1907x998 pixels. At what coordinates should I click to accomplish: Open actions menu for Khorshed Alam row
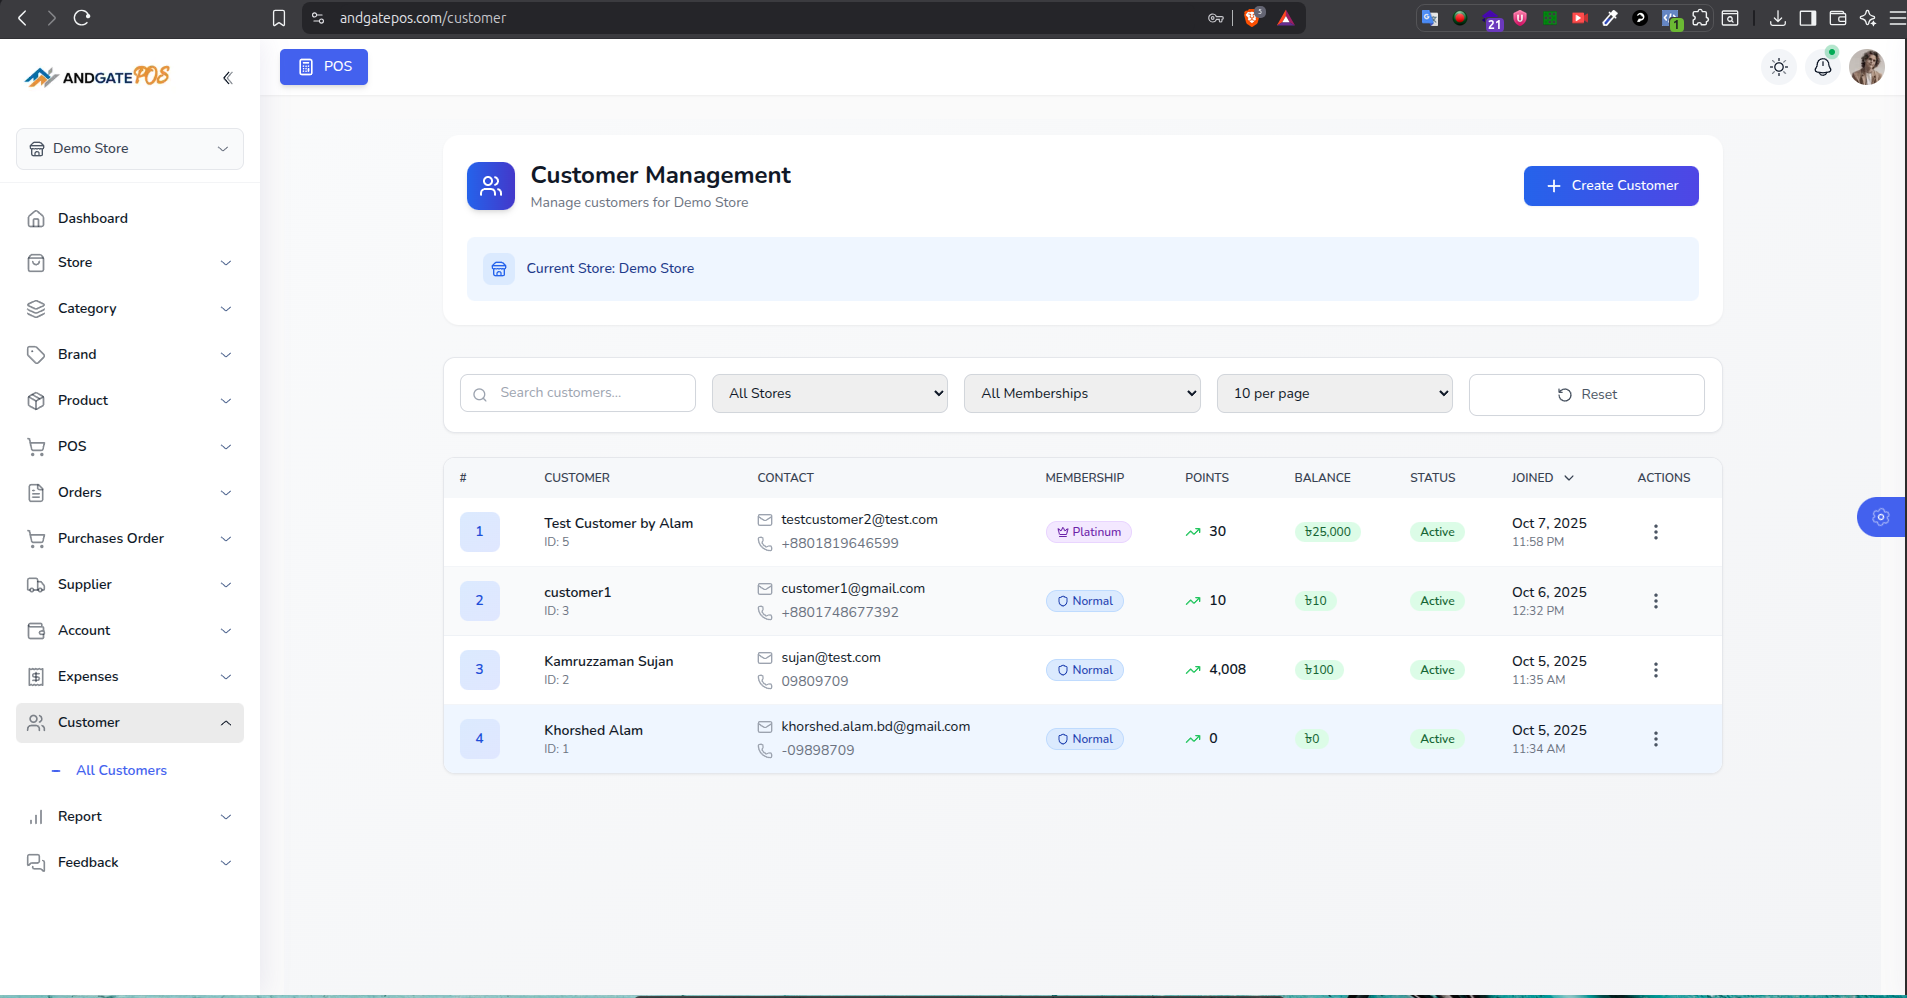(1655, 739)
